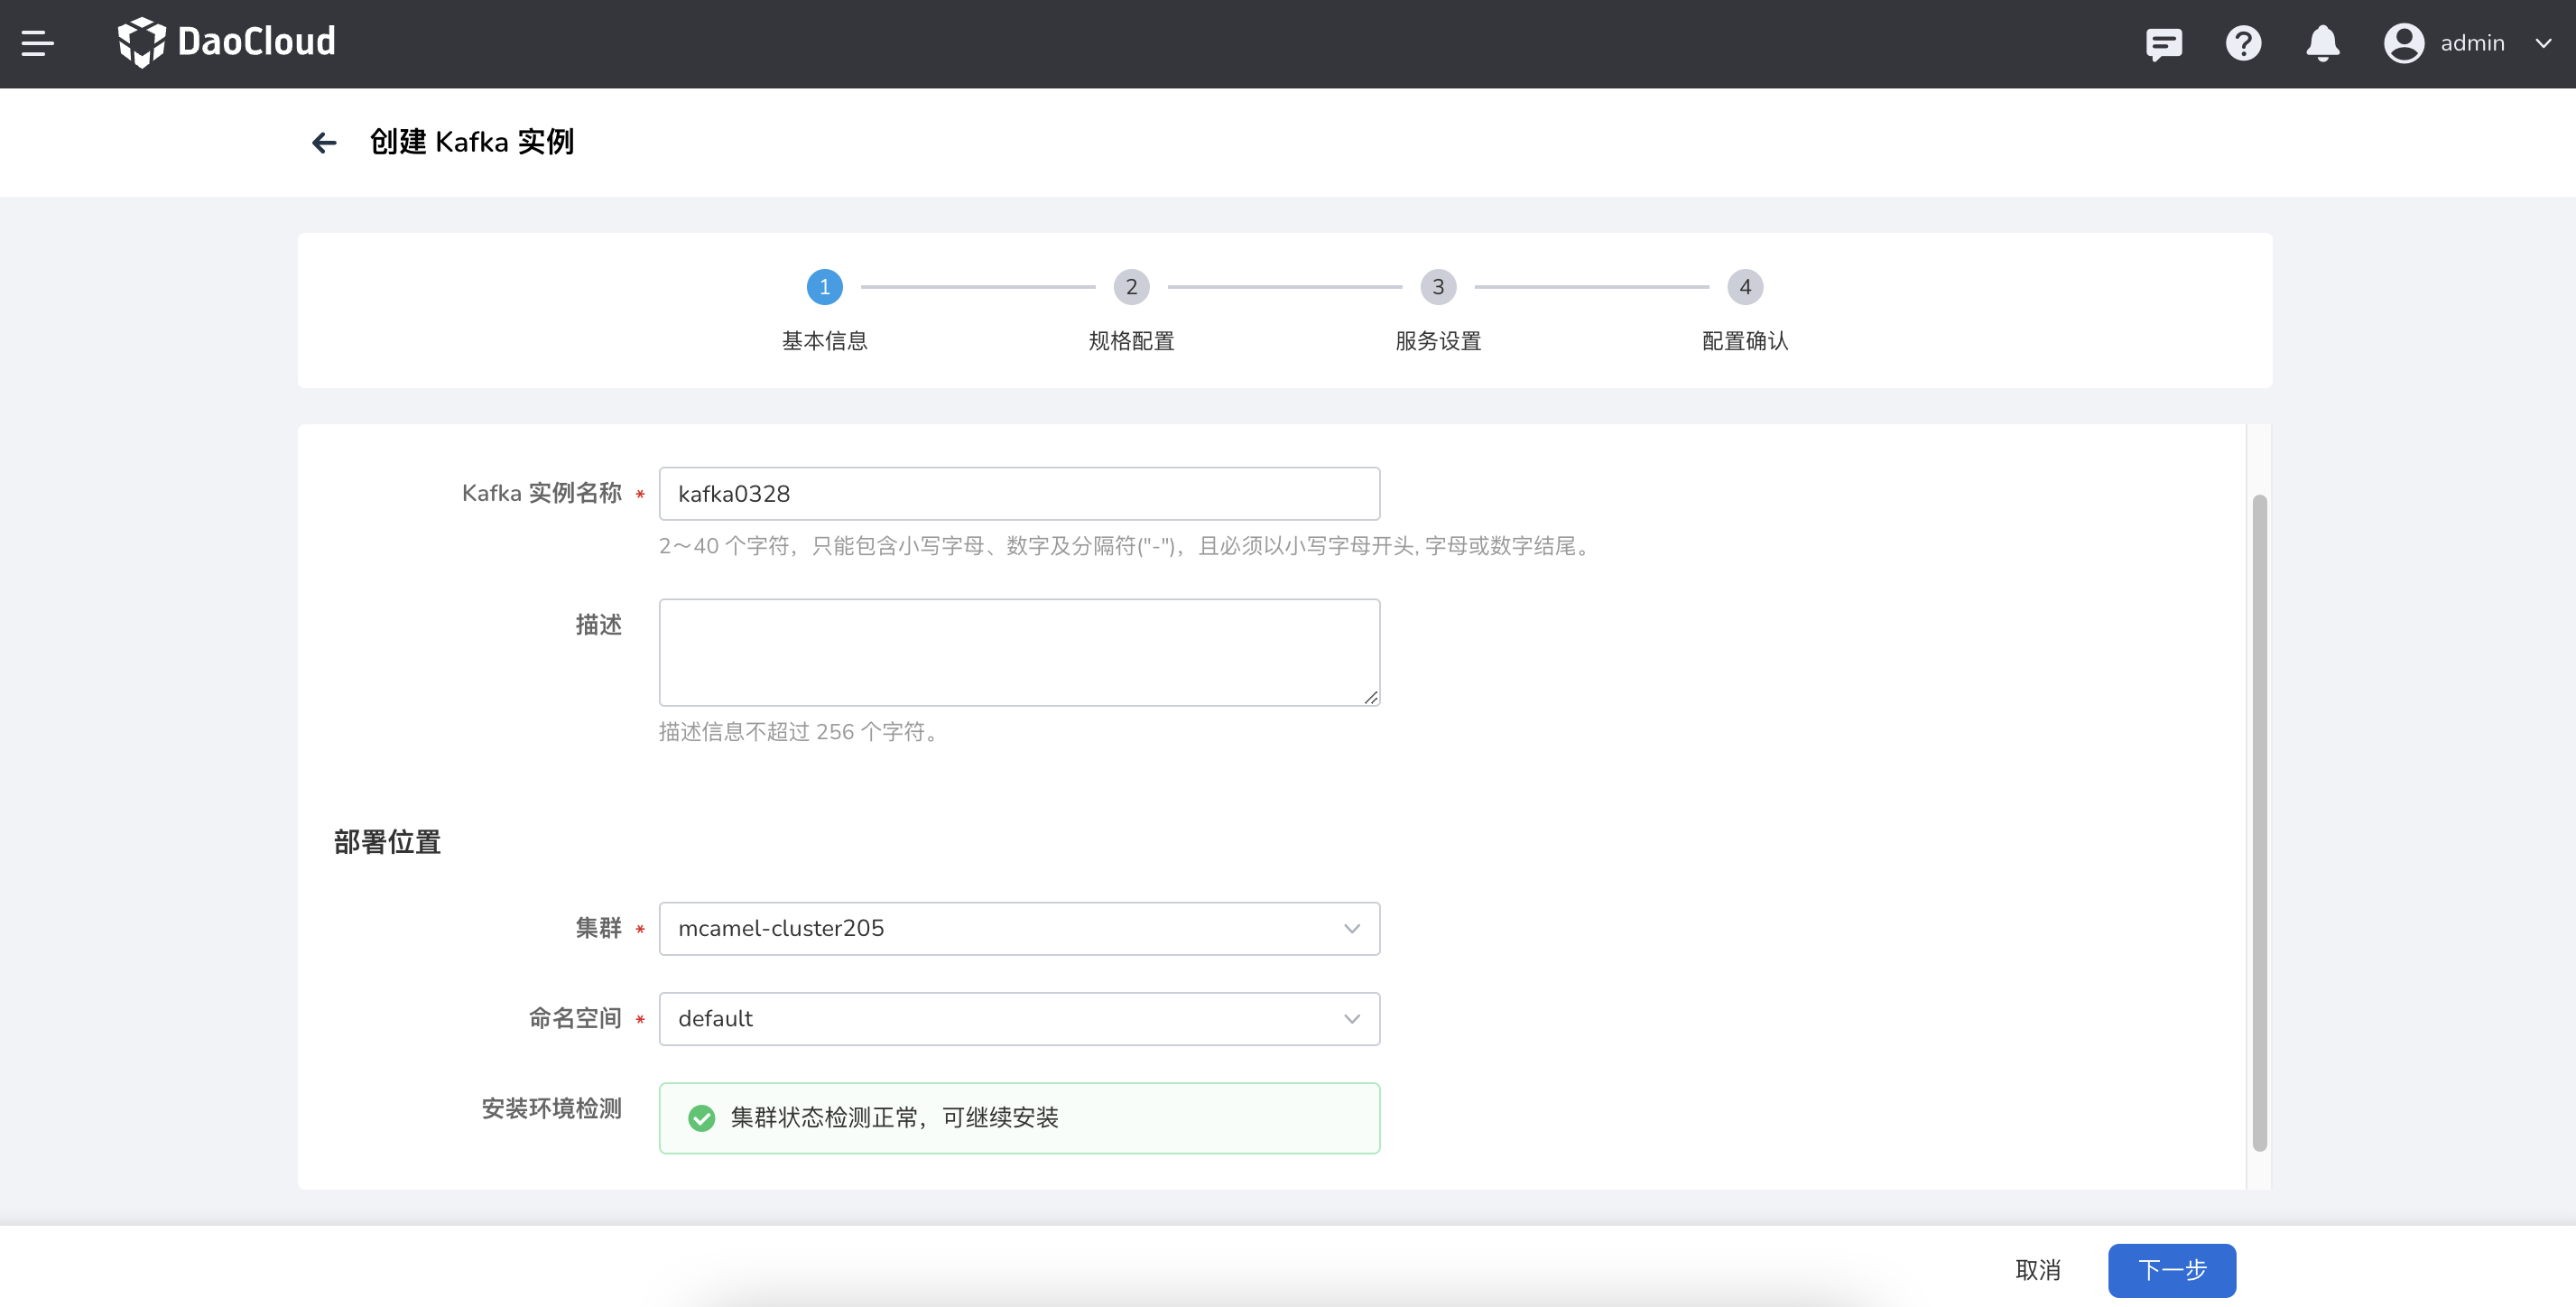Select the Kafka 实例名称 input field
Image resolution: width=2576 pixels, height=1307 pixels.
[1018, 493]
